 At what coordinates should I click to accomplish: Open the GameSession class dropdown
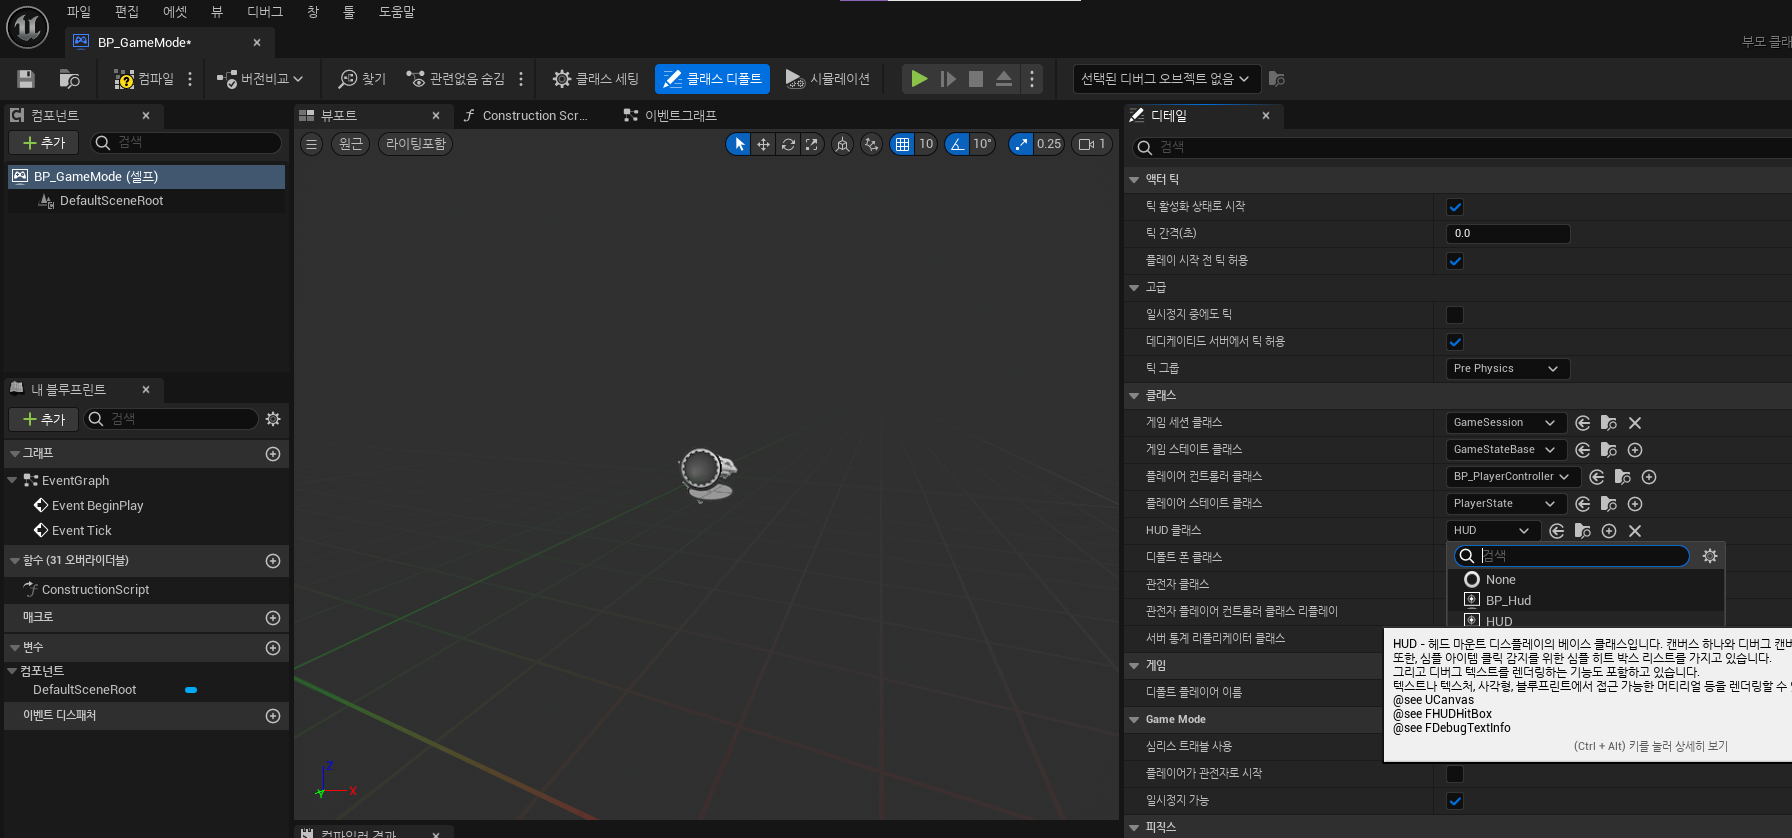pos(1505,423)
